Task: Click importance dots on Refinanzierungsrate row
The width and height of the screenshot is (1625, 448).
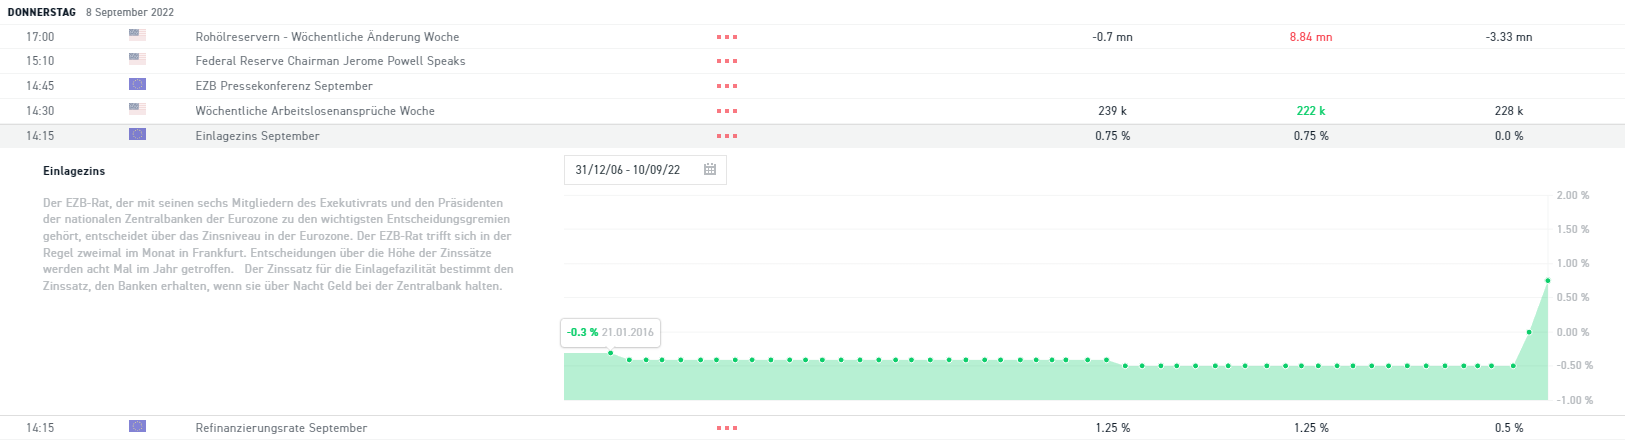Action: 727,428
